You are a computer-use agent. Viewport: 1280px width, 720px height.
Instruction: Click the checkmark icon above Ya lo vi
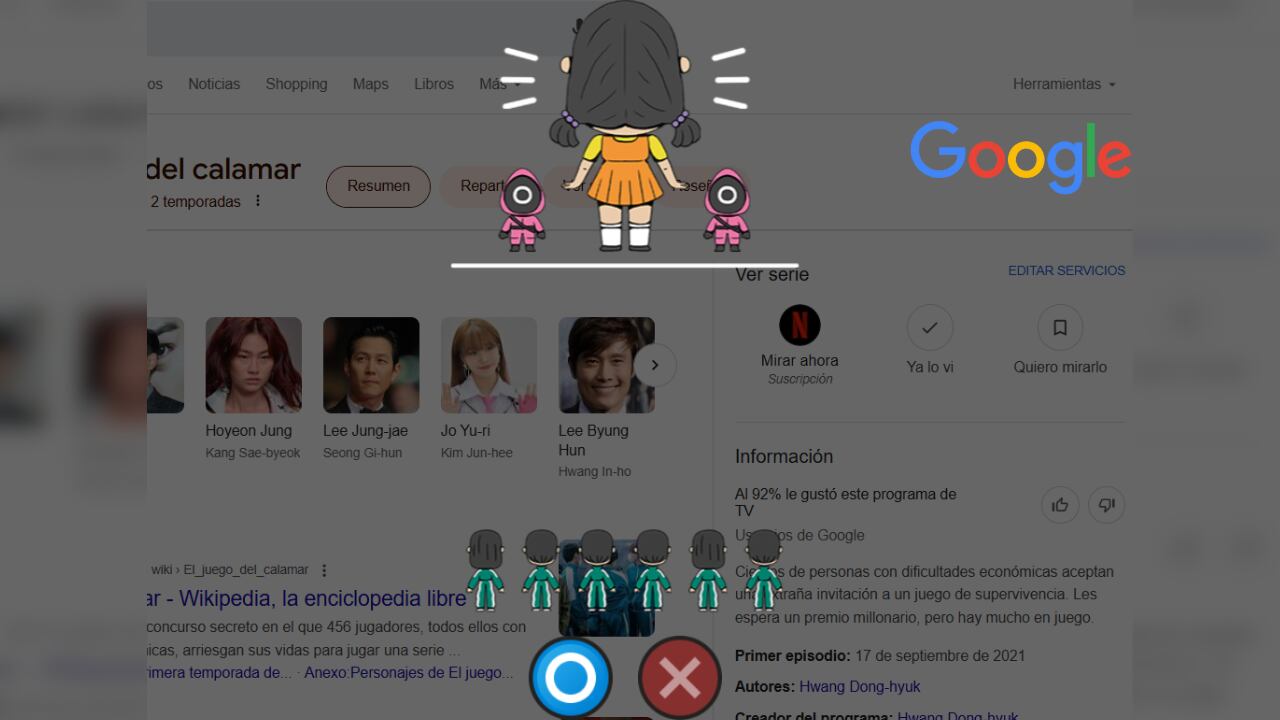(929, 327)
